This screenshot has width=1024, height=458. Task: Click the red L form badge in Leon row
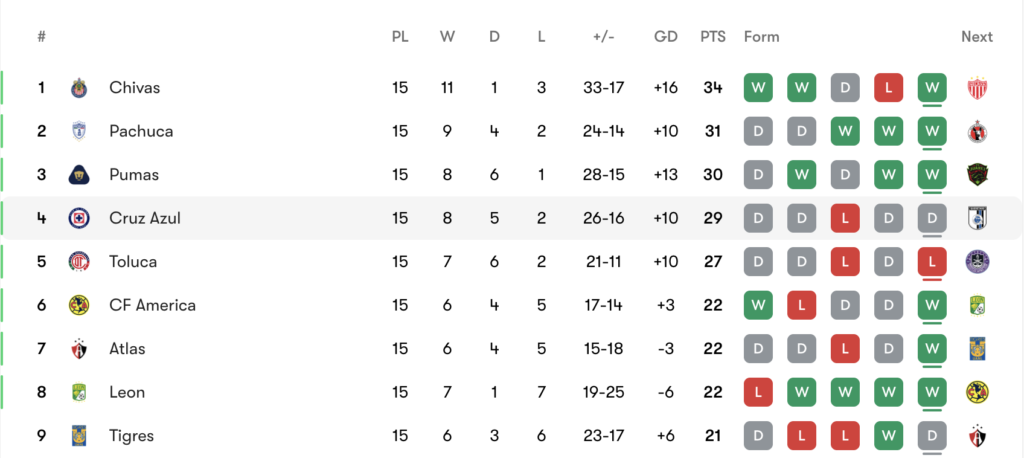coord(758,392)
